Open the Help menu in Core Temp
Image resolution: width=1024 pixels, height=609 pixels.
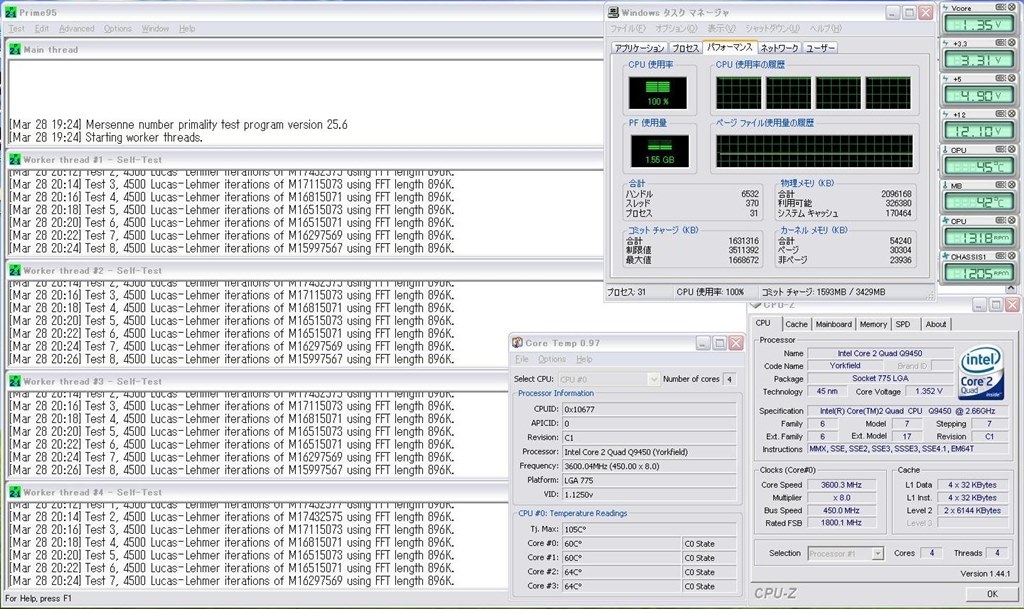point(584,359)
